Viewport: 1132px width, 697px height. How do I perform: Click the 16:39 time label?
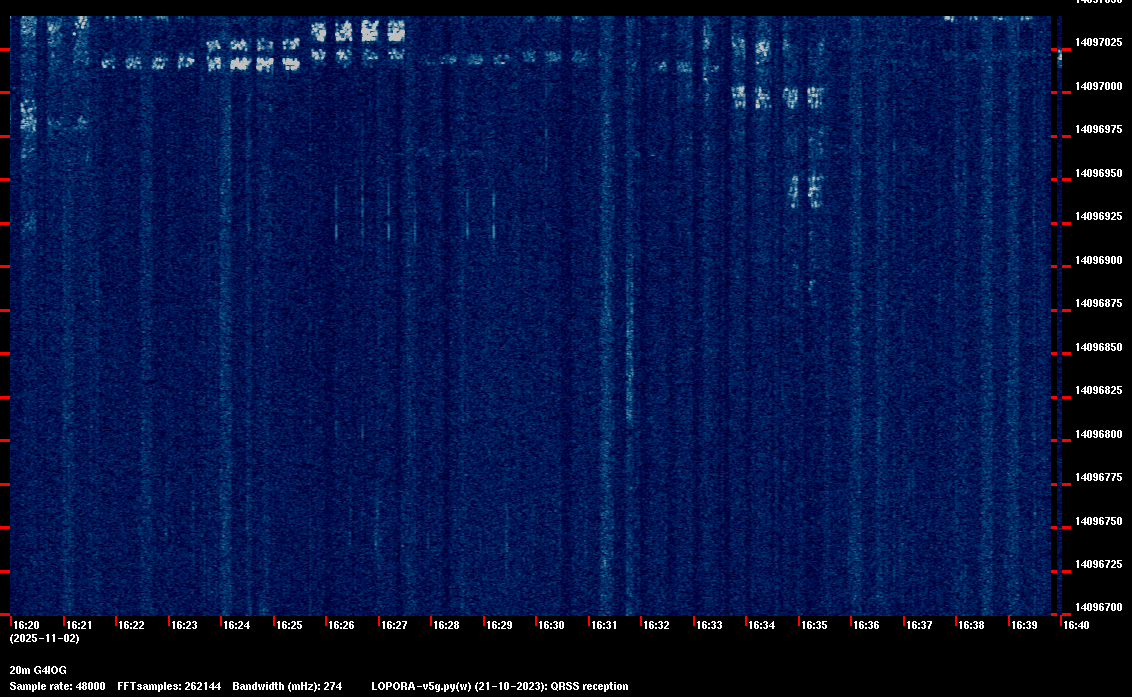(x=1024, y=625)
